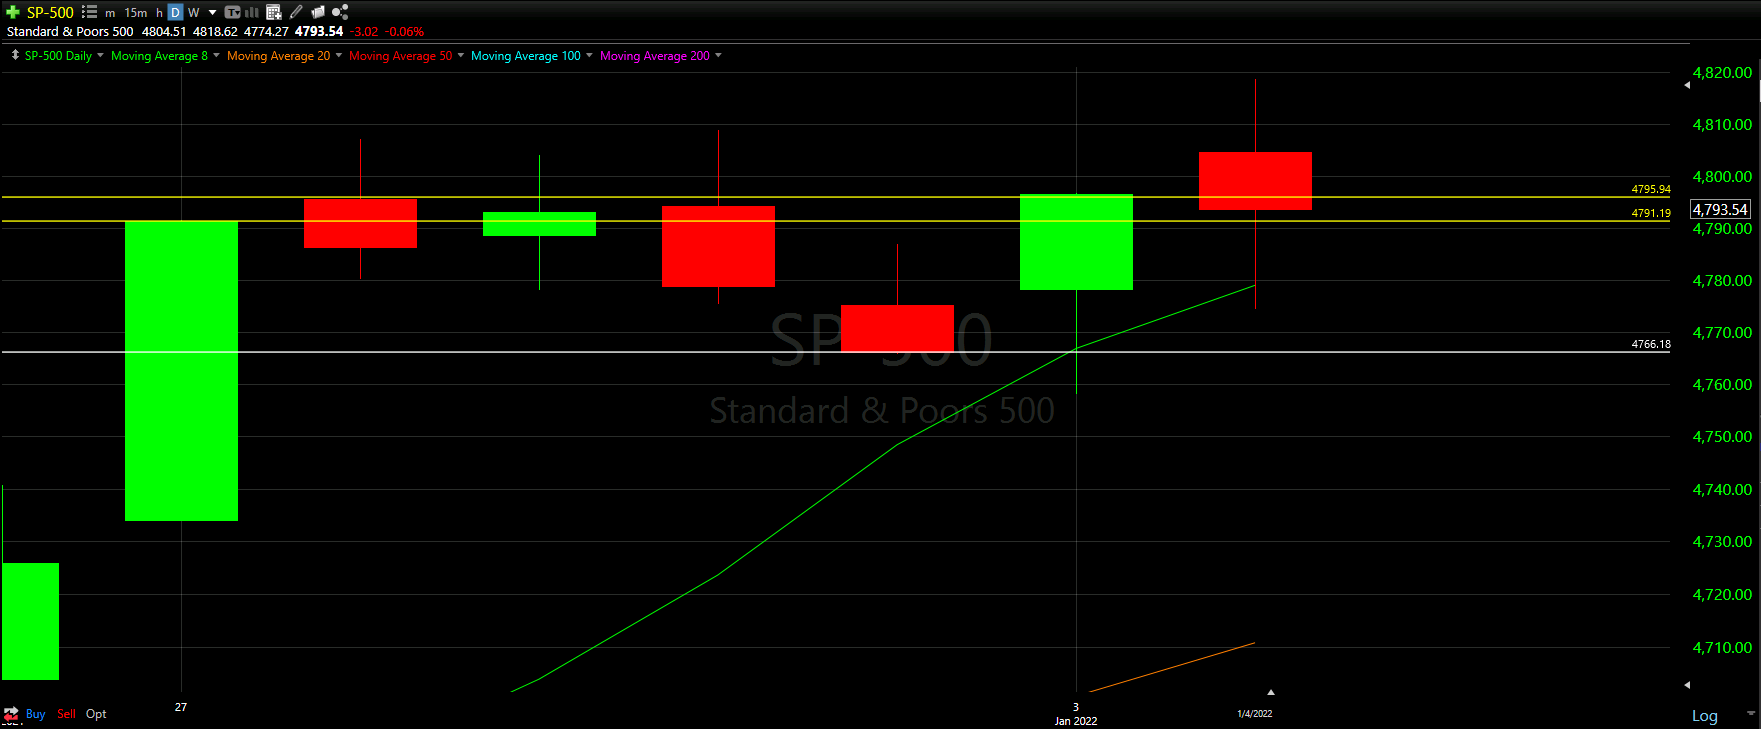Open the calculator grid icon in toolbar

(x=274, y=12)
